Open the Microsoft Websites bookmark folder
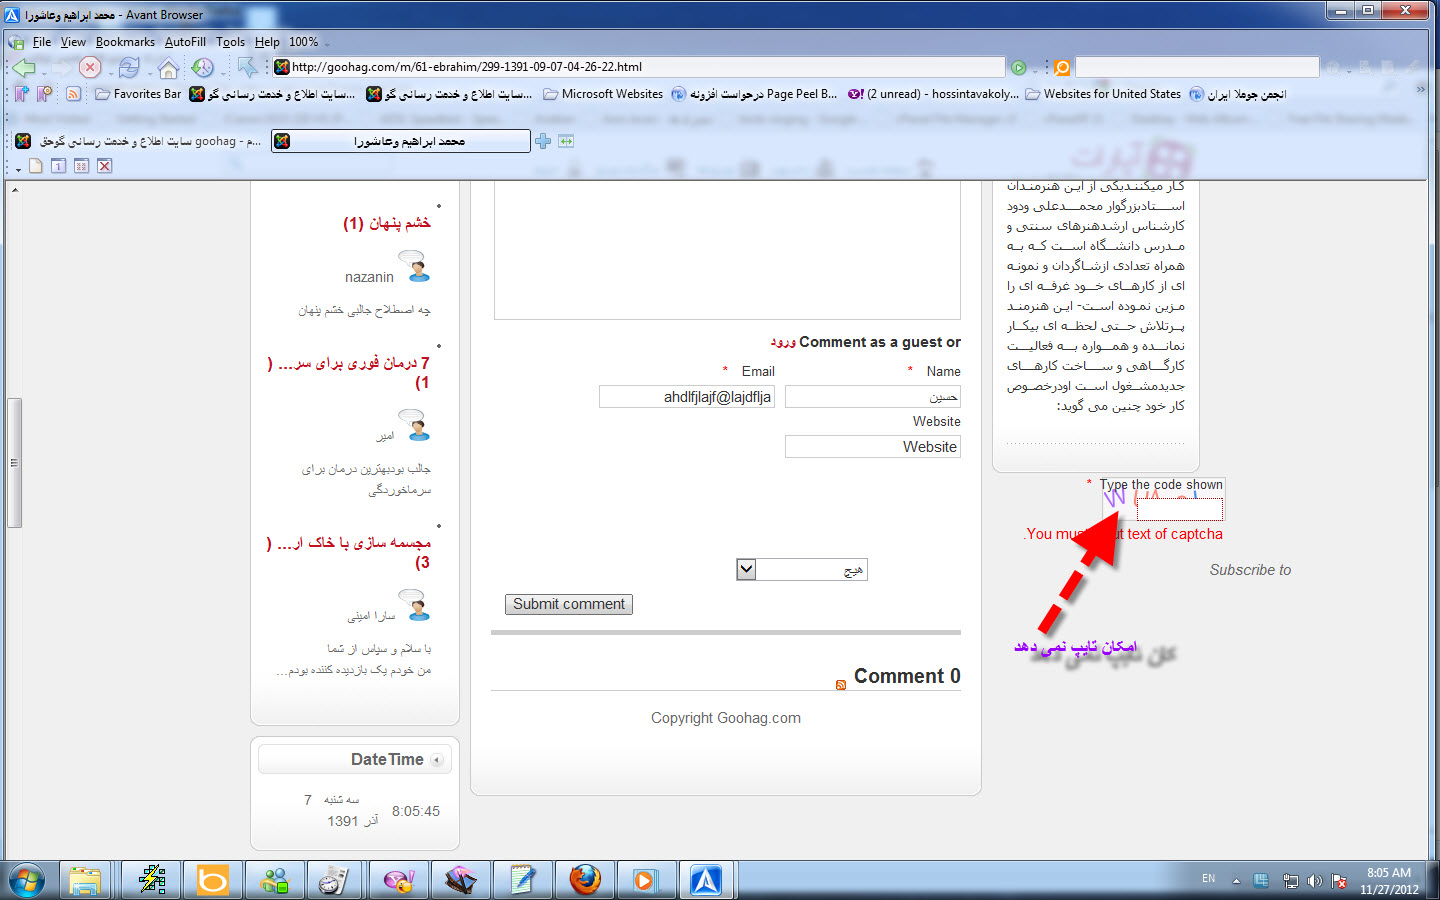 tap(603, 94)
